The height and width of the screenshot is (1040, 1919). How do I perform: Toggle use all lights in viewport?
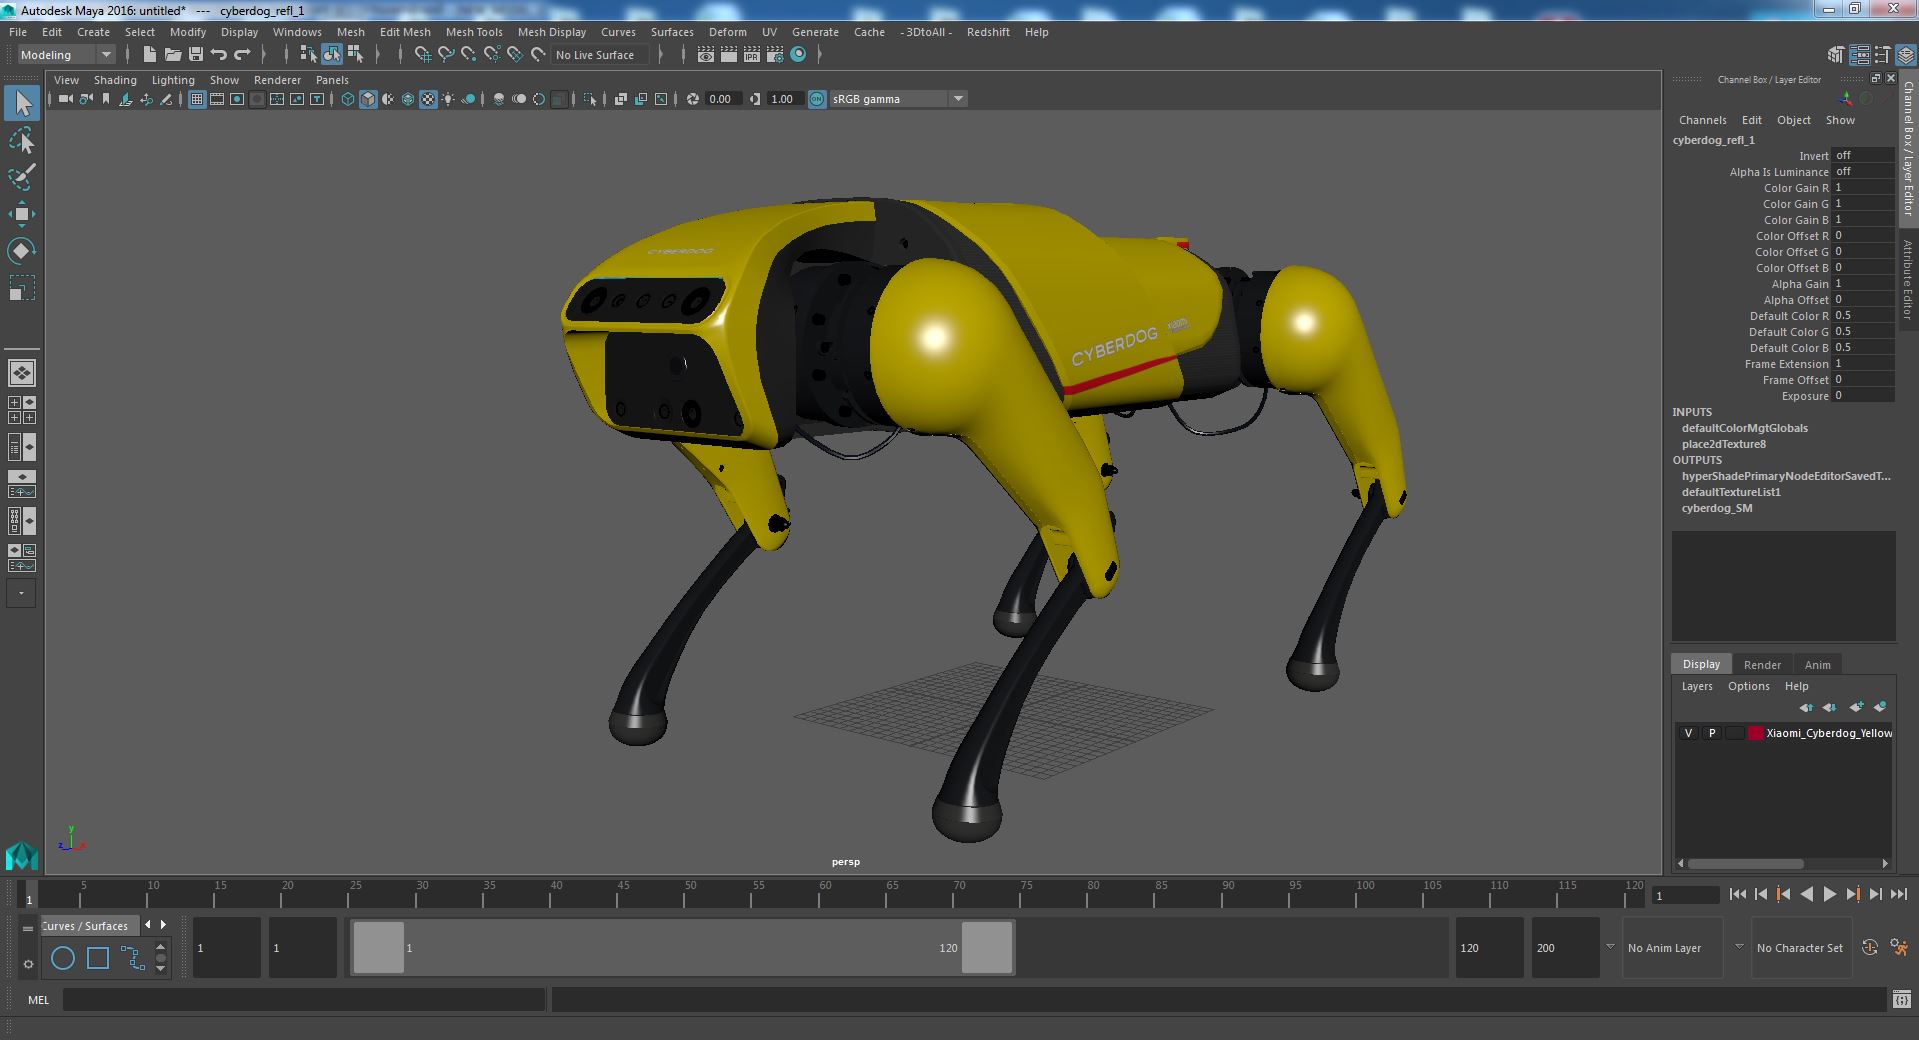[448, 99]
